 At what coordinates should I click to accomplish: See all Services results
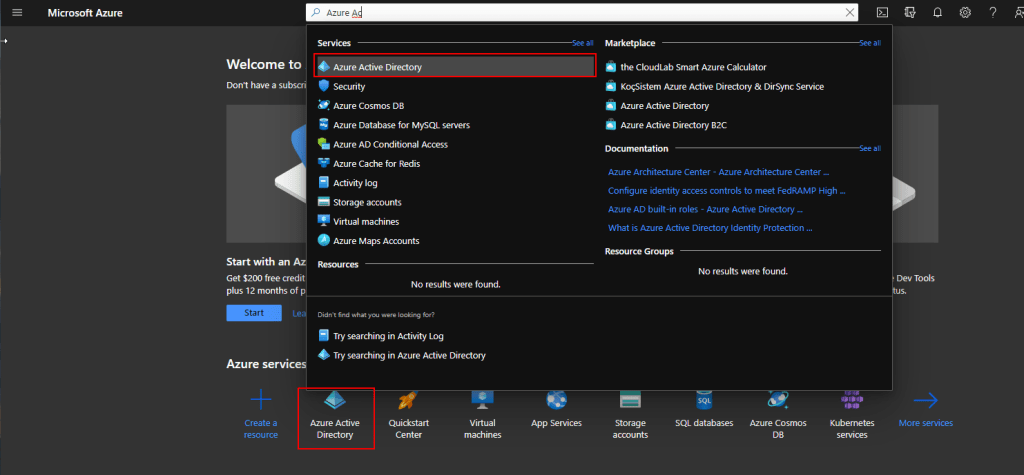(582, 43)
